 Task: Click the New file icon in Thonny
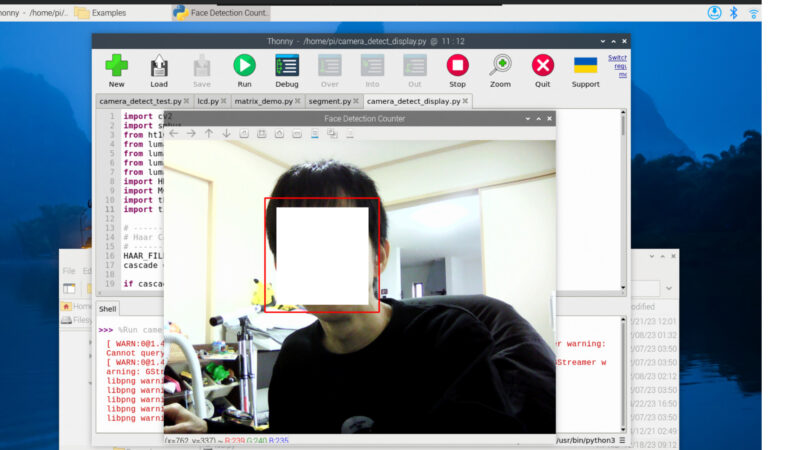click(x=117, y=67)
